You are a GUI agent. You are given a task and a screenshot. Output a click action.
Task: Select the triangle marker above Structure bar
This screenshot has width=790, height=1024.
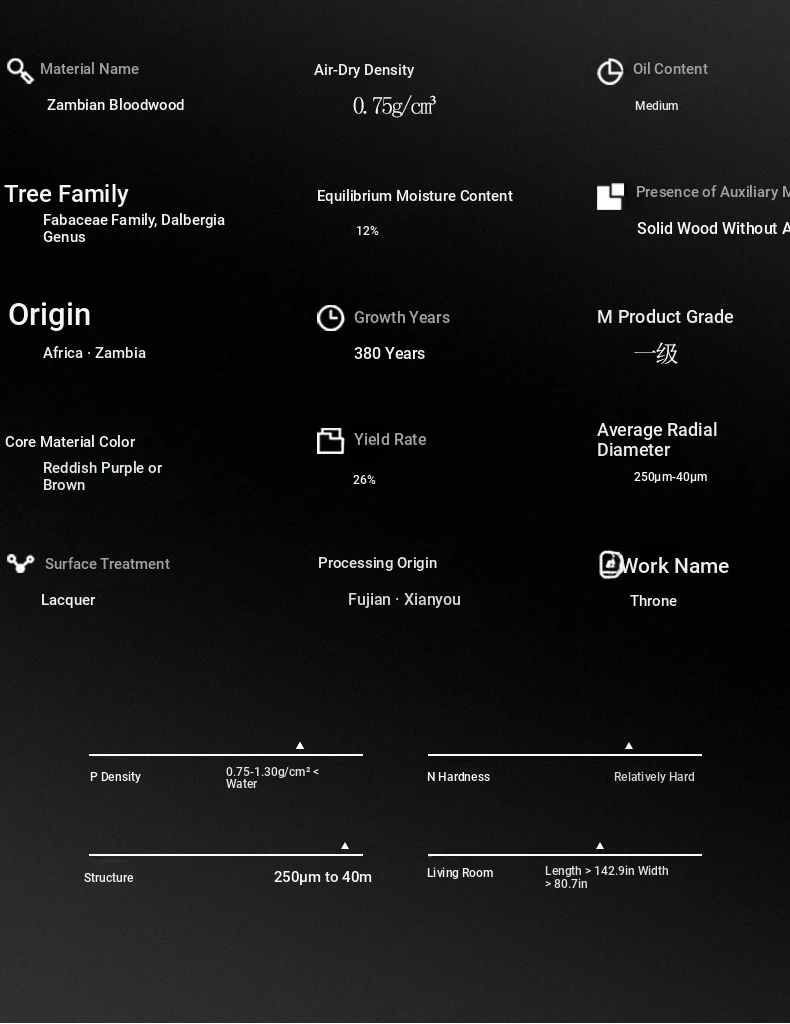345,846
